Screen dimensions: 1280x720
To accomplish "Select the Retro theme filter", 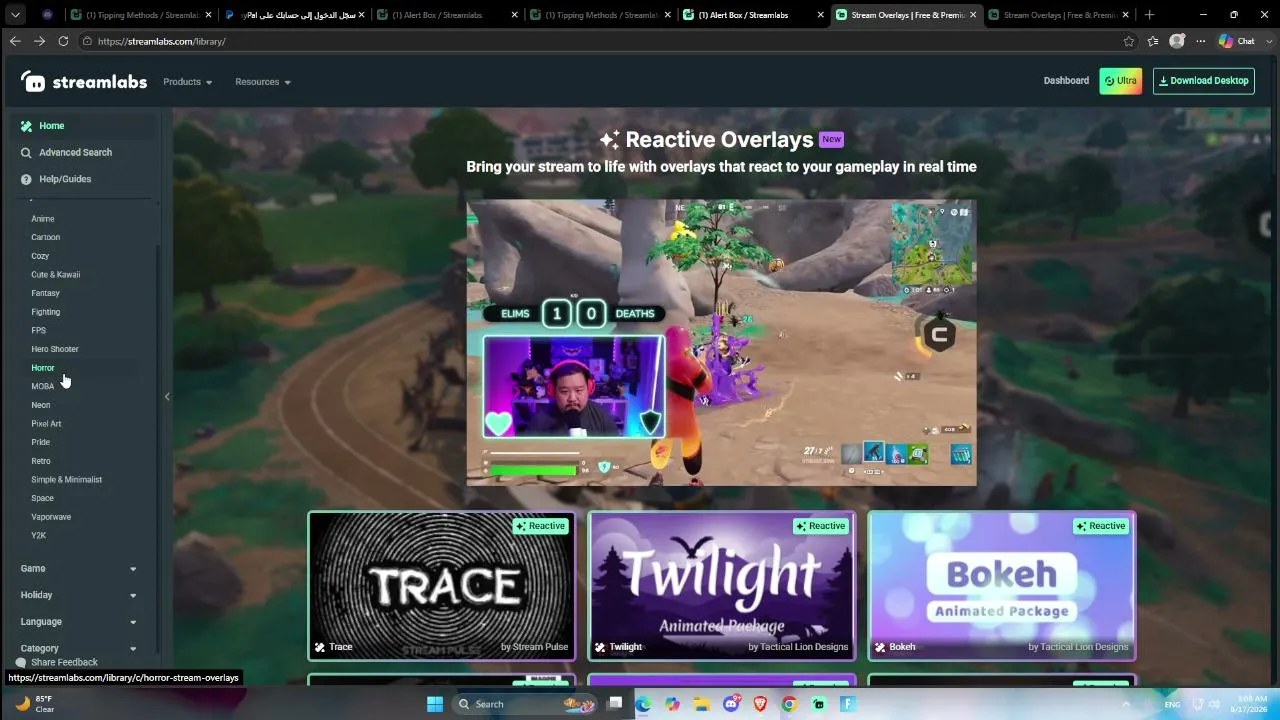I will (x=40, y=461).
